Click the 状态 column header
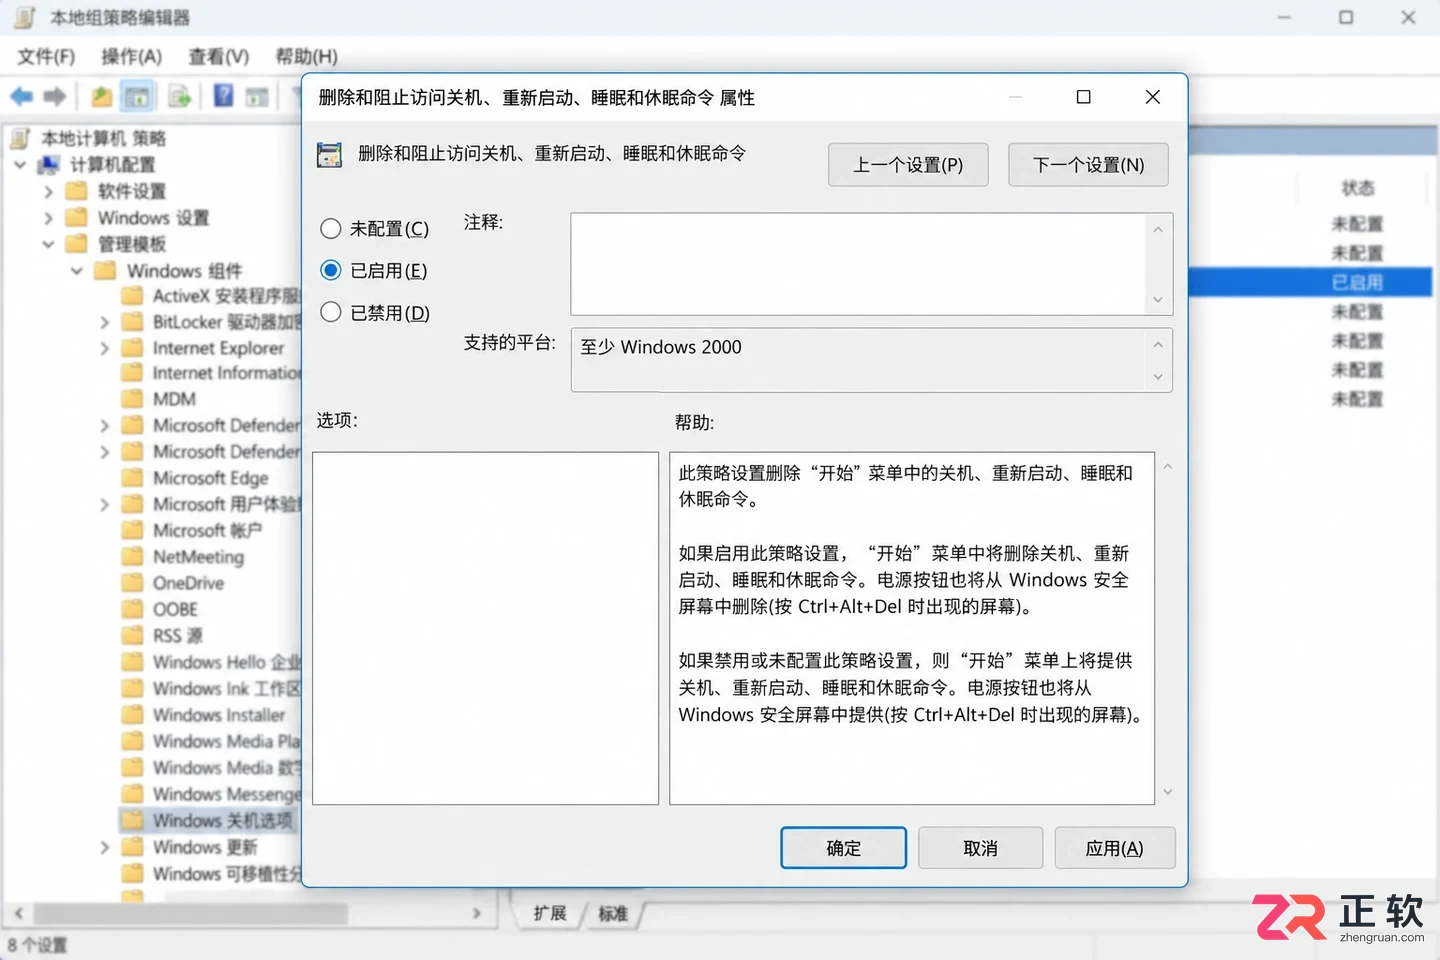Viewport: 1440px width, 960px height. pyautogui.click(x=1357, y=188)
